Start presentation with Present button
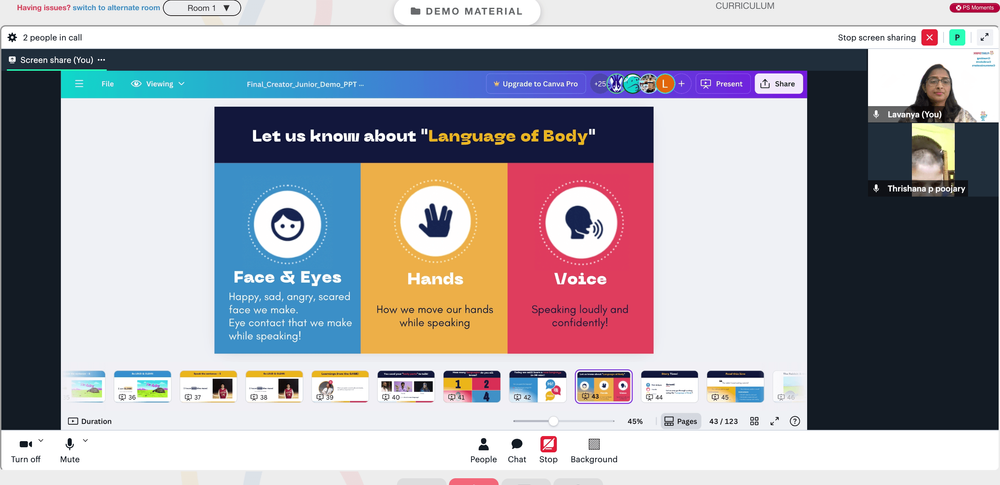This screenshot has width=1000, height=485. (723, 84)
